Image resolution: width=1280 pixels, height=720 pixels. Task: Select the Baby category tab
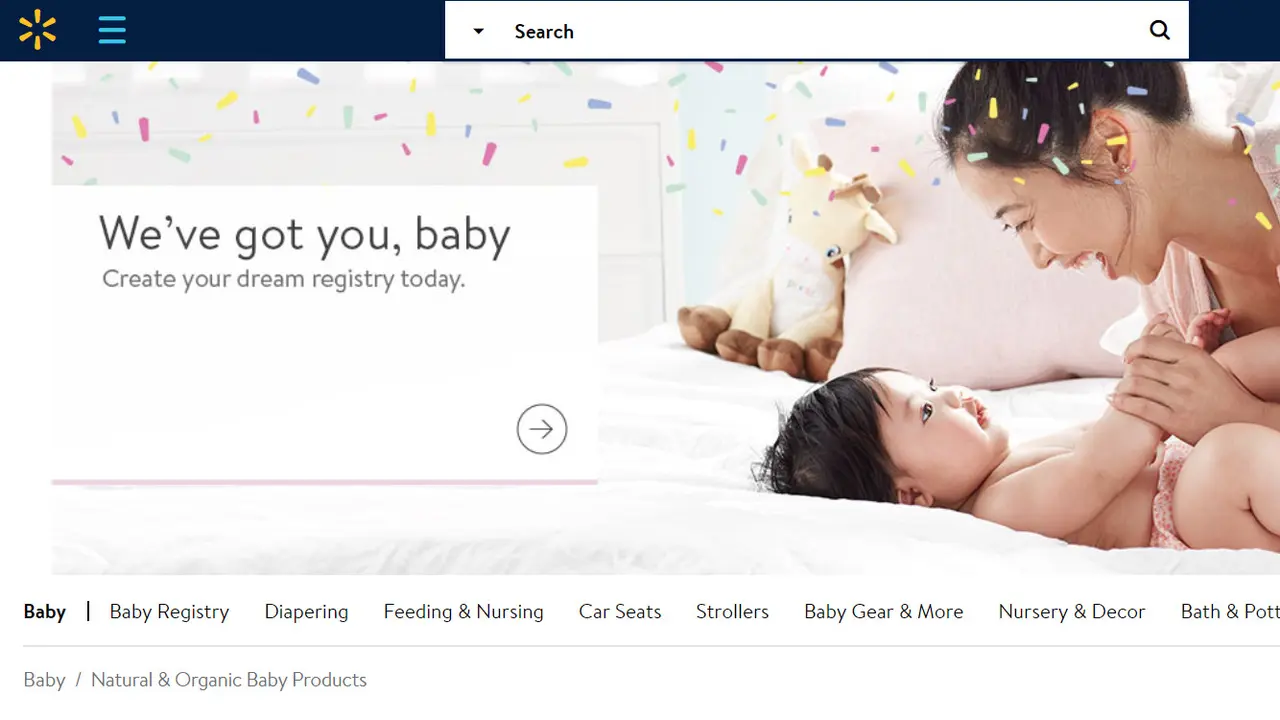45,612
